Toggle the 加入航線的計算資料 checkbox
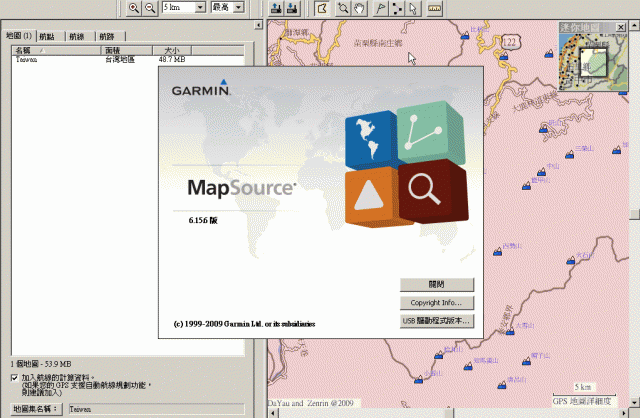The width and height of the screenshot is (640, 418). pos(15,378)
